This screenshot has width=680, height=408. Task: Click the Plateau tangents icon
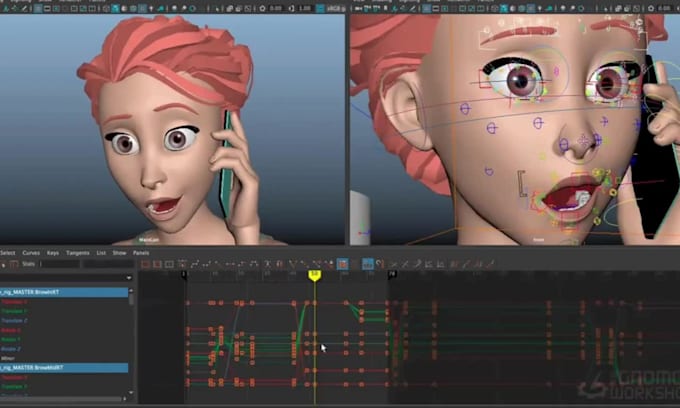pos(254,264)
